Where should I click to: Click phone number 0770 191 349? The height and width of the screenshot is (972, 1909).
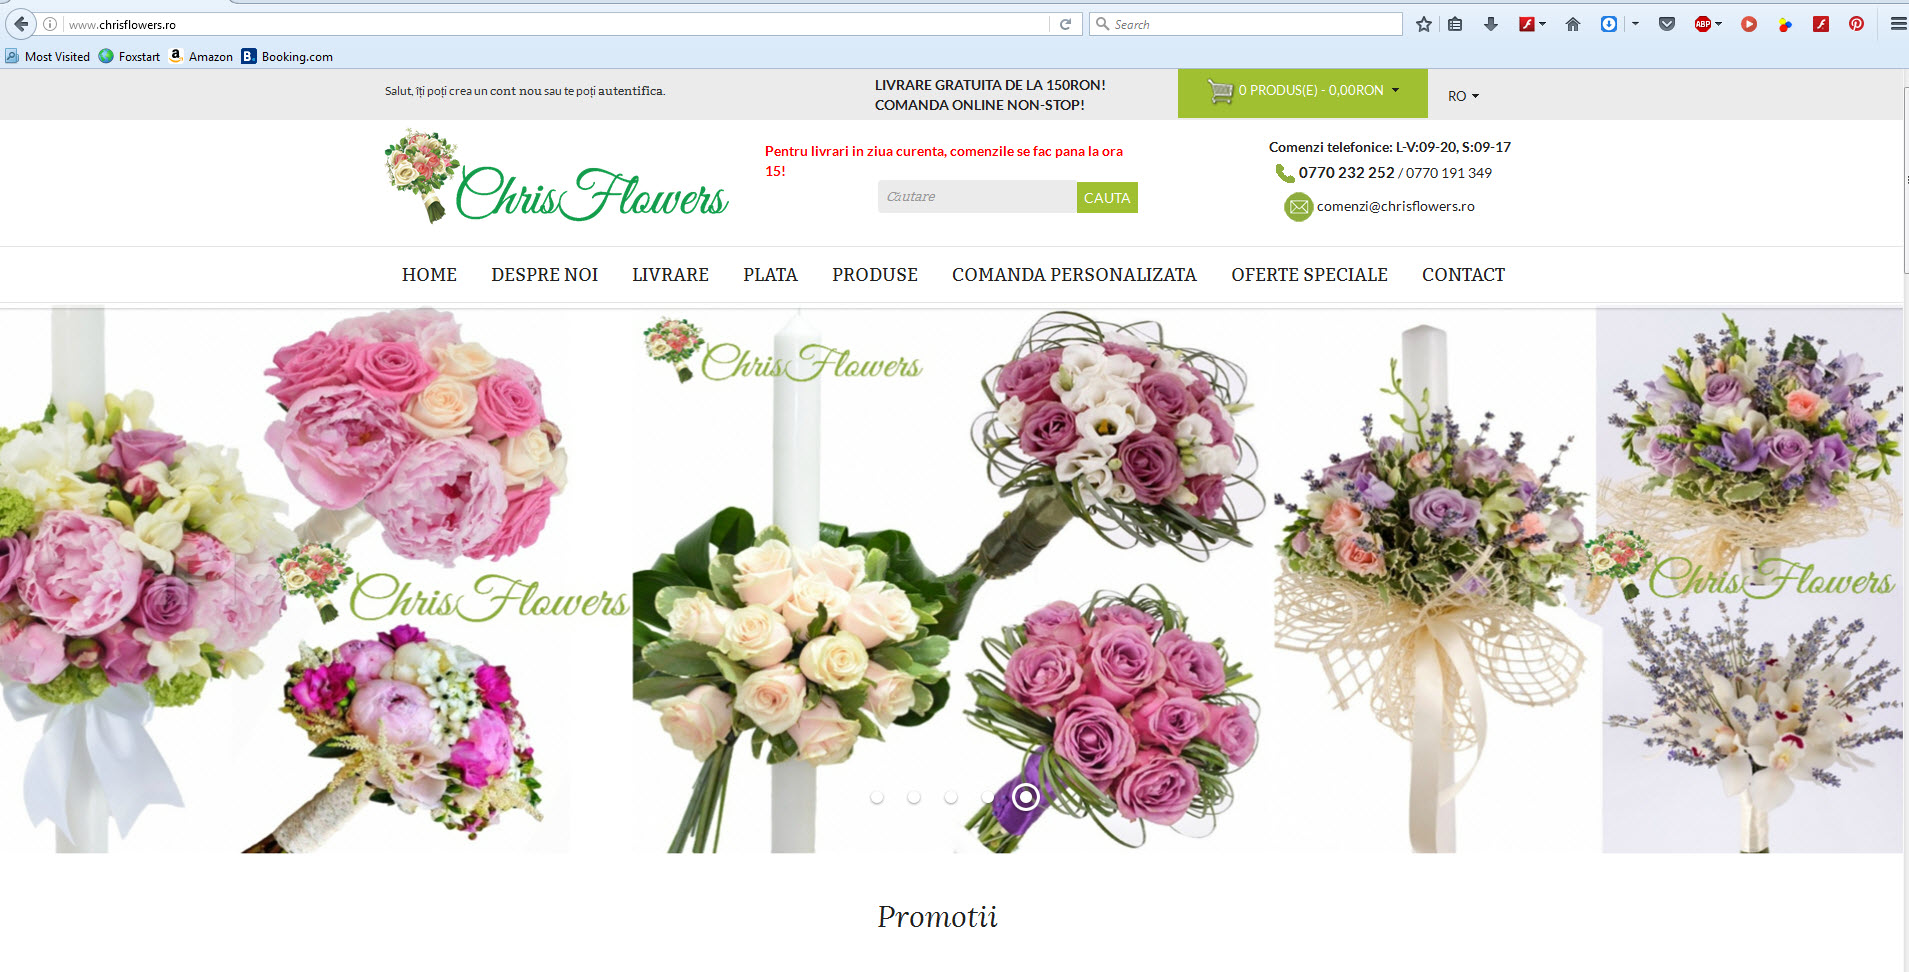[x=1448, y=173]
